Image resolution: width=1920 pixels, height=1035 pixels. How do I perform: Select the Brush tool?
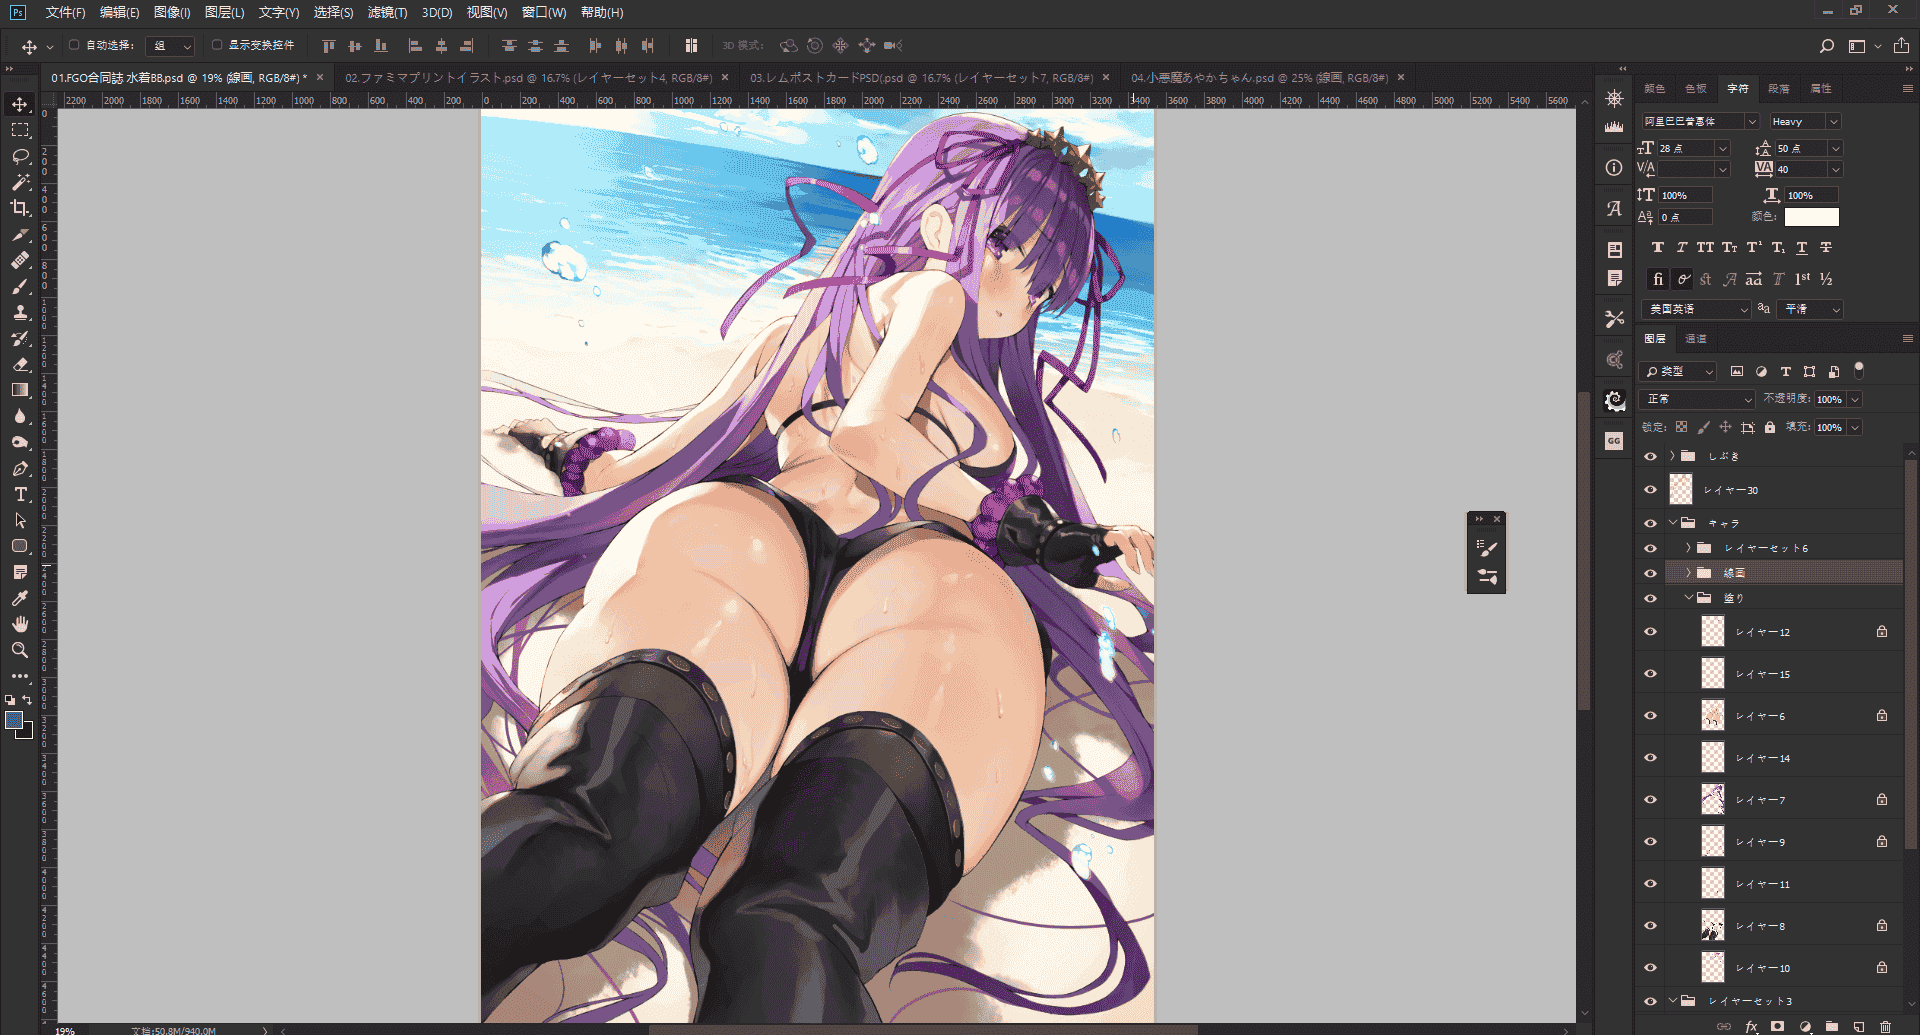pyautogui.click(x=20, y=286)
